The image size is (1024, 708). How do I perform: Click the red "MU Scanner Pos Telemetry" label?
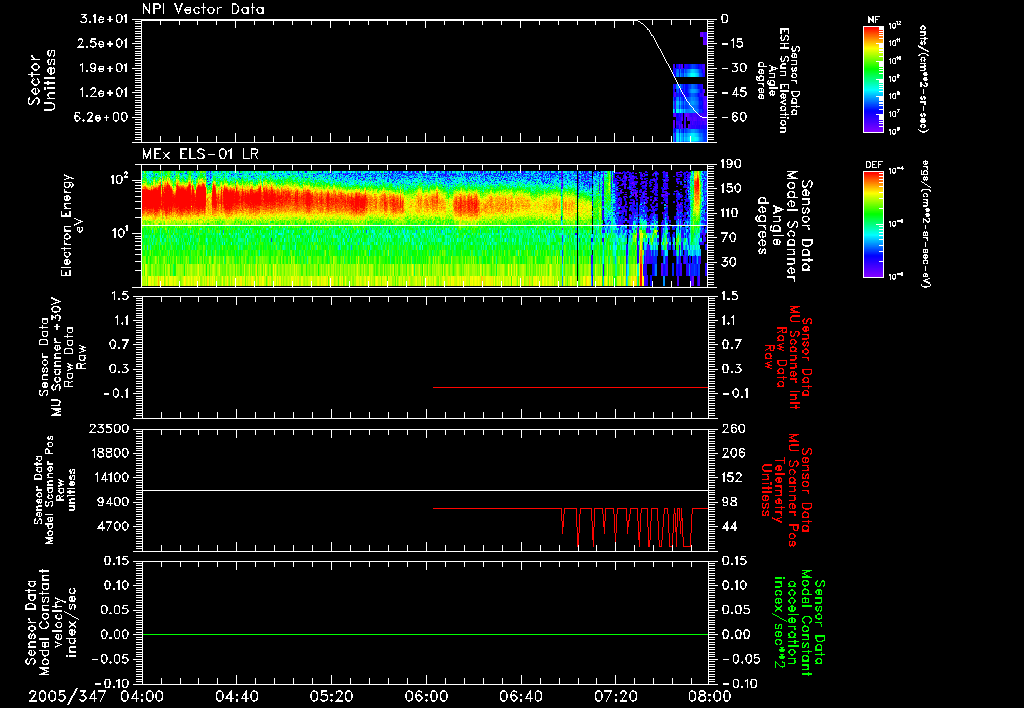786,490
